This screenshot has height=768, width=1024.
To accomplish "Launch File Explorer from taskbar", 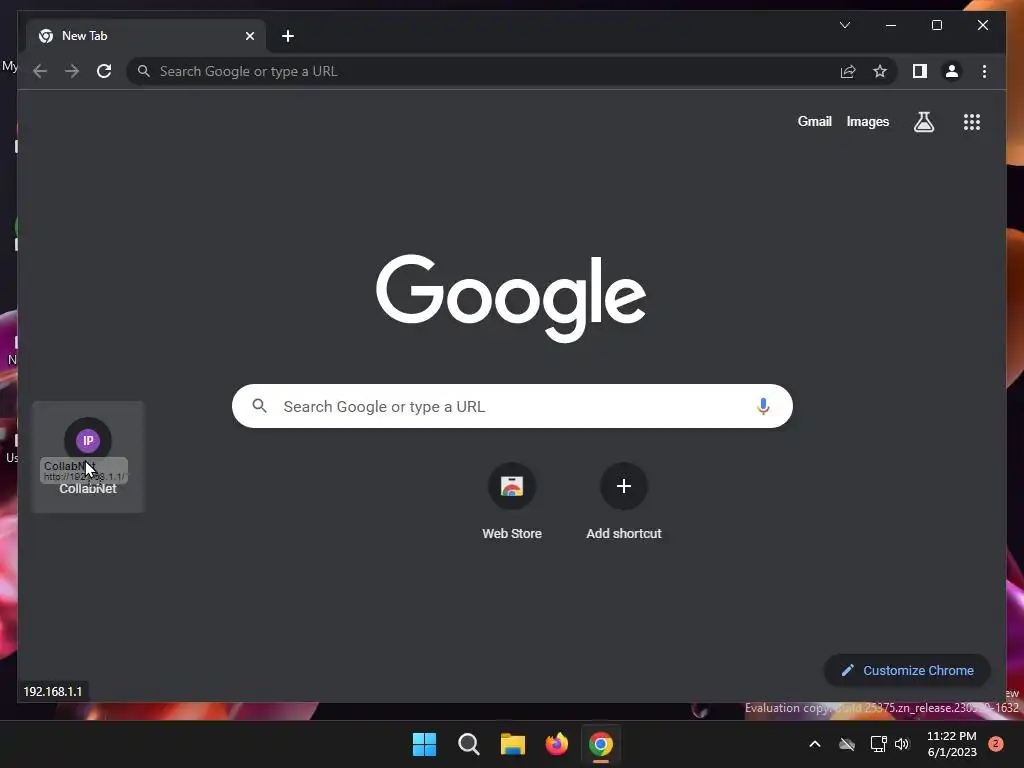I will point(513,744).
